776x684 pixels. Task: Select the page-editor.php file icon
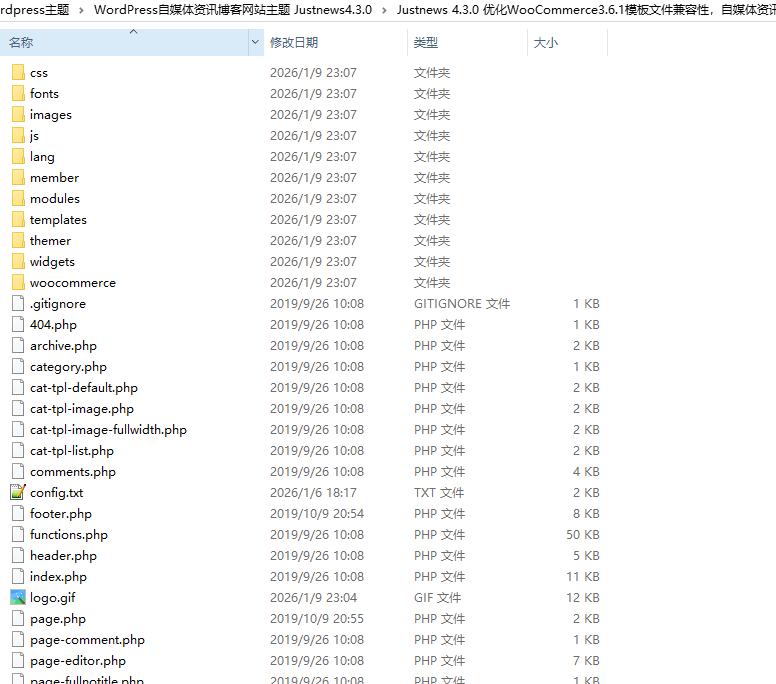(x=18, y=660)
